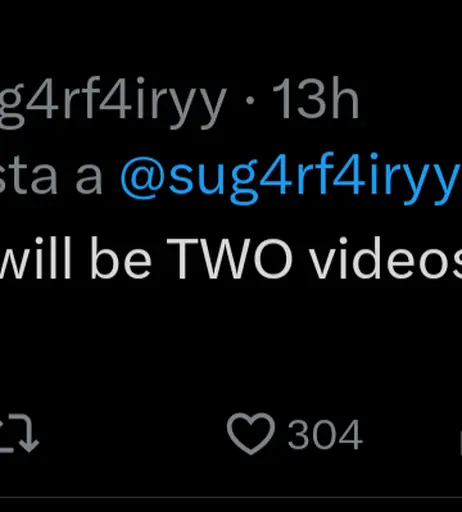Select the capitalized word TWO in tweet
Viewport: 462px width, 512px height.
coord(230,258)
